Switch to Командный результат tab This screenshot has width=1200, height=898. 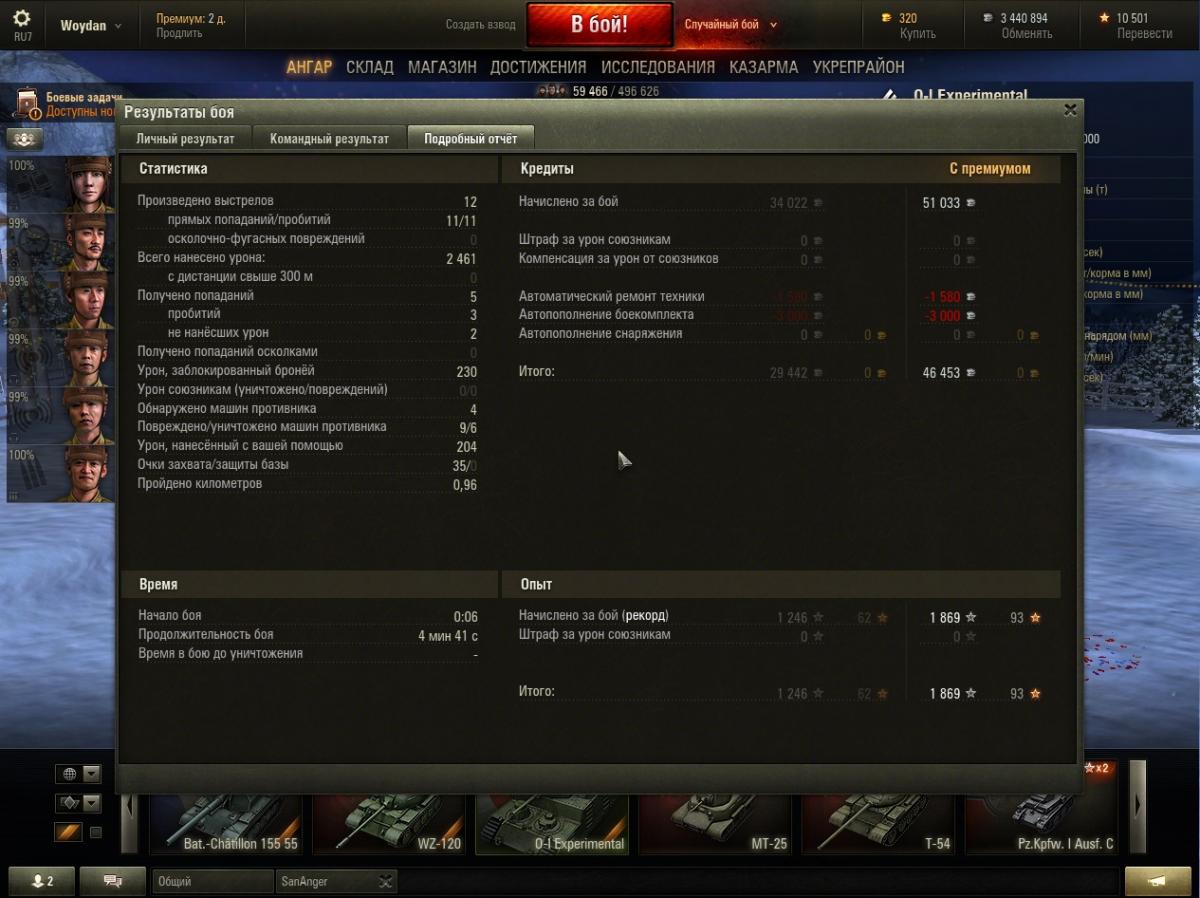click(x=329, y=139)
